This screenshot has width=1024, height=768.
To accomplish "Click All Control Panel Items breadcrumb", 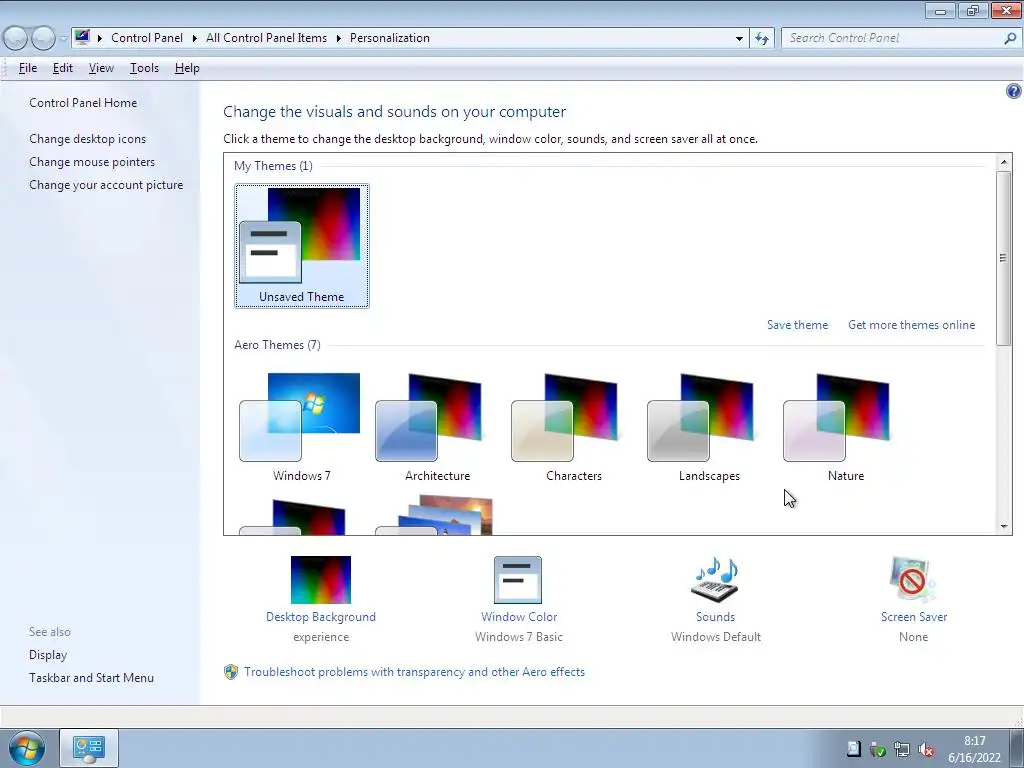I will [266, 38].
